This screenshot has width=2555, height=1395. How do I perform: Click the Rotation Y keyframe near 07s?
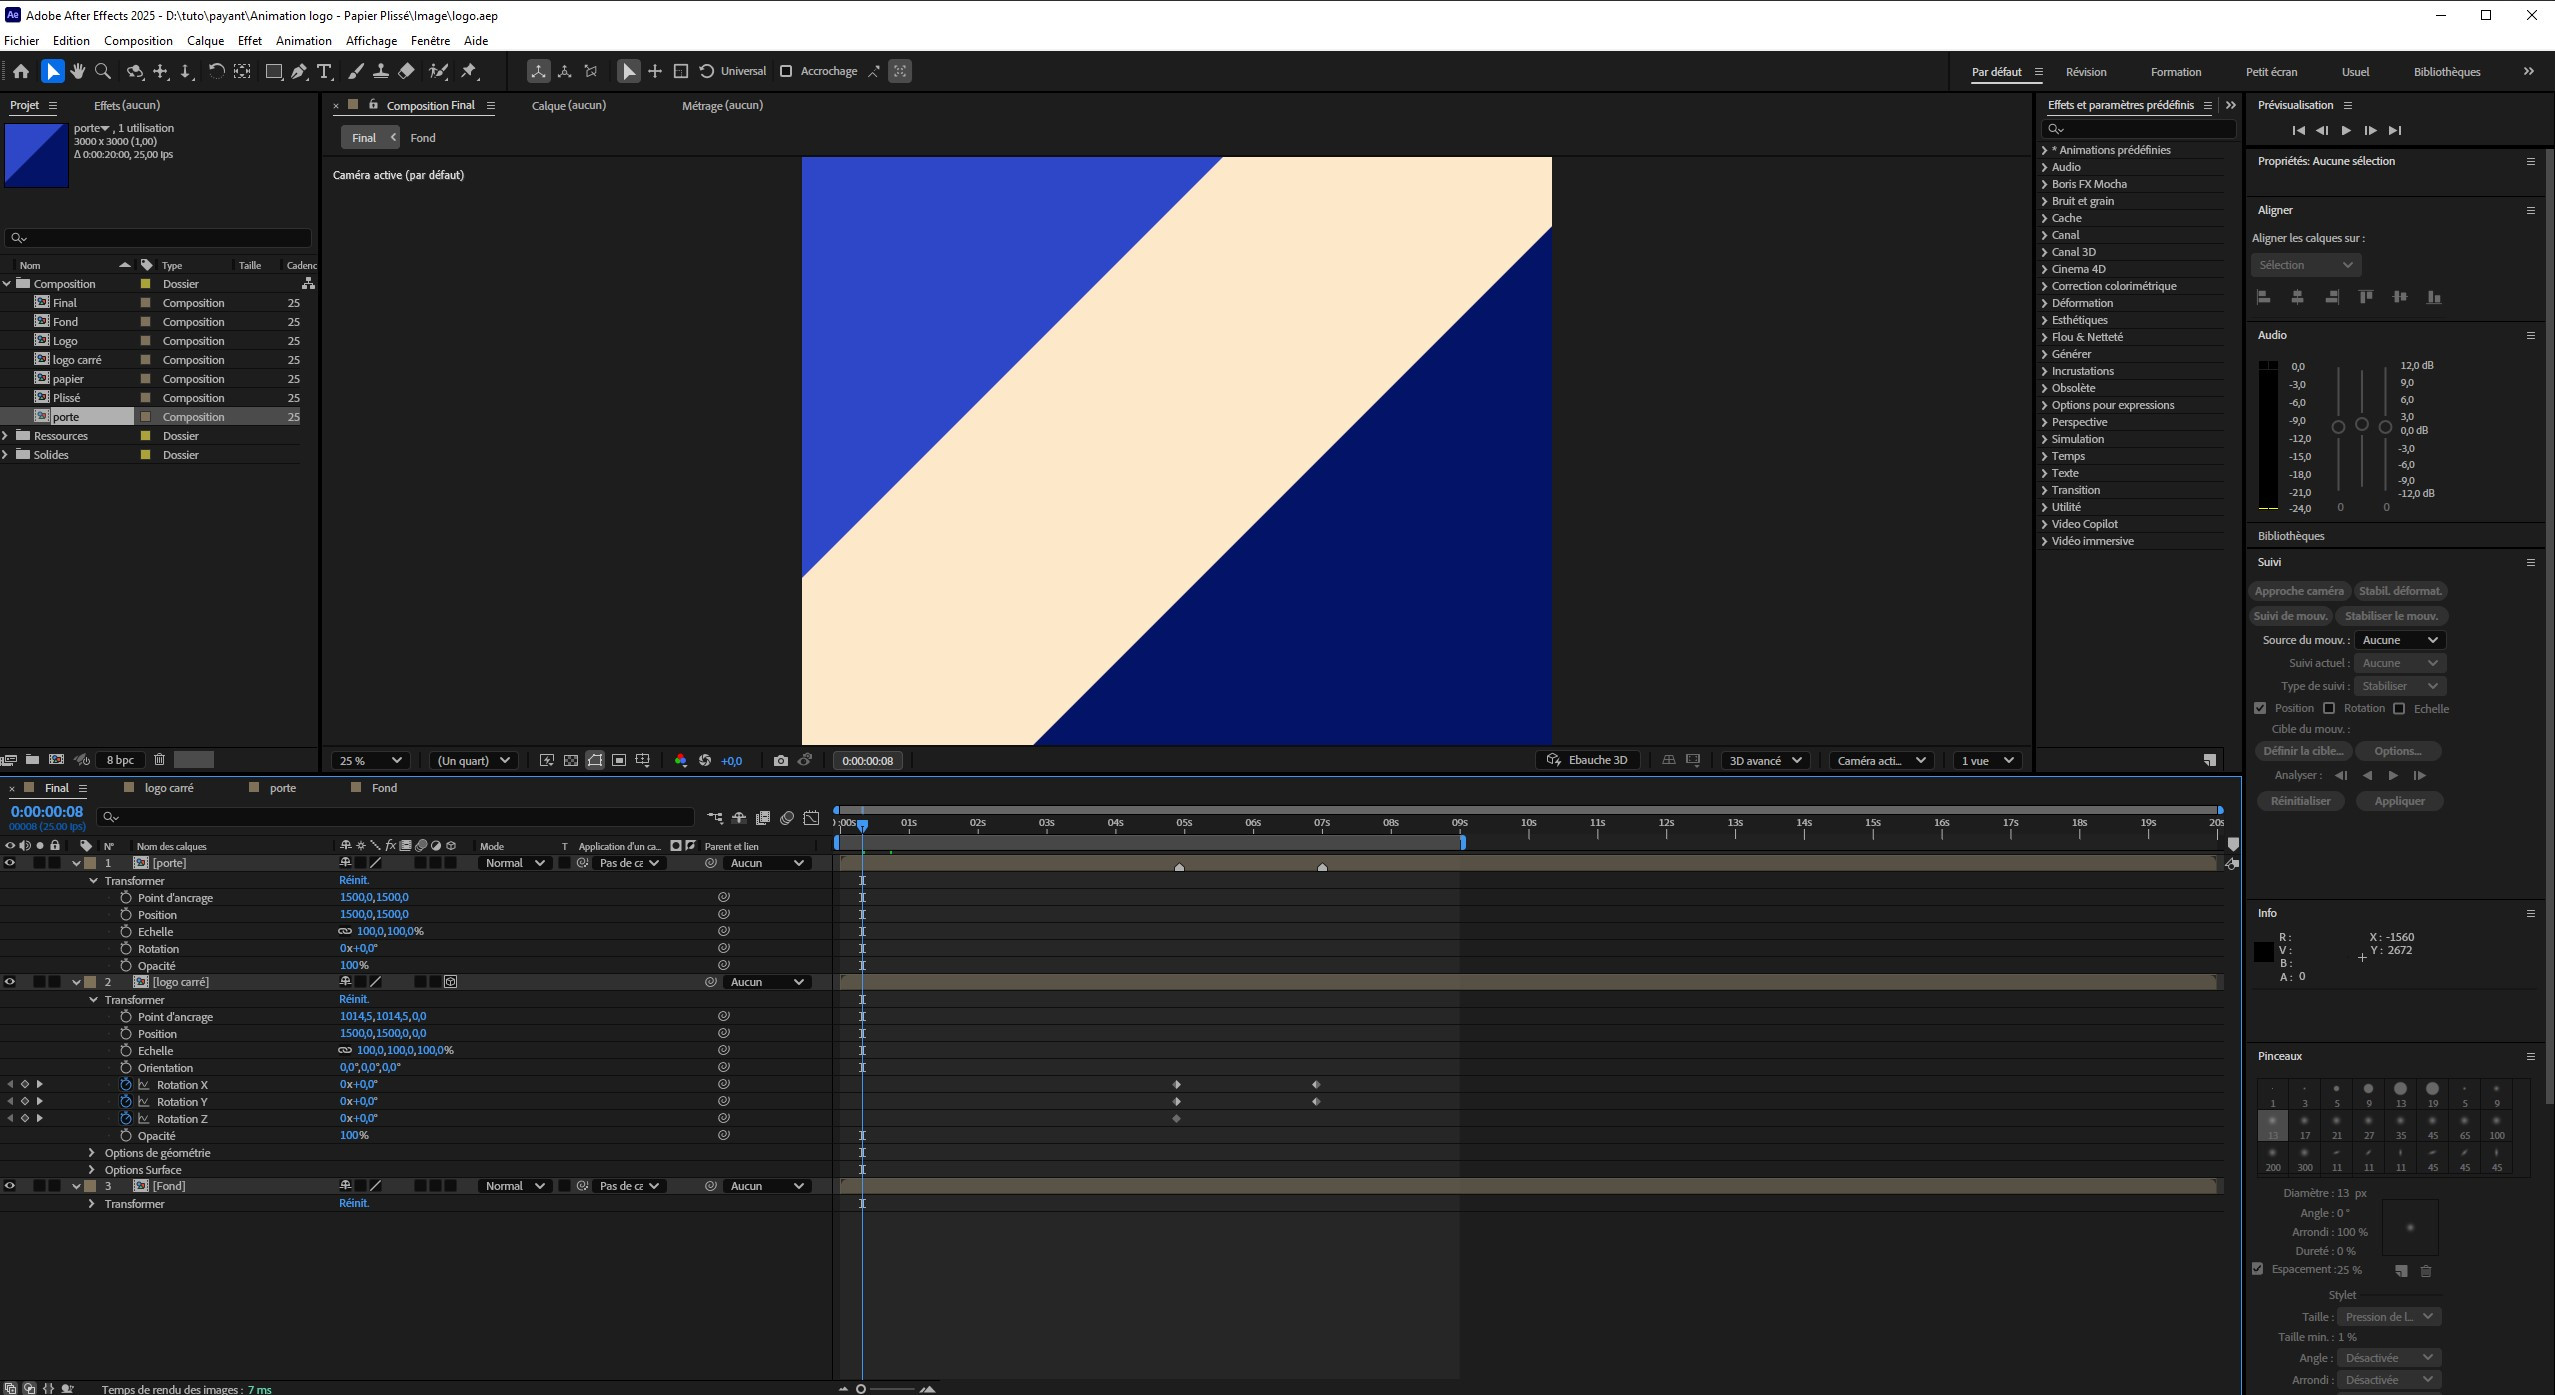pyautogui.click(x=1316, y=1102)
